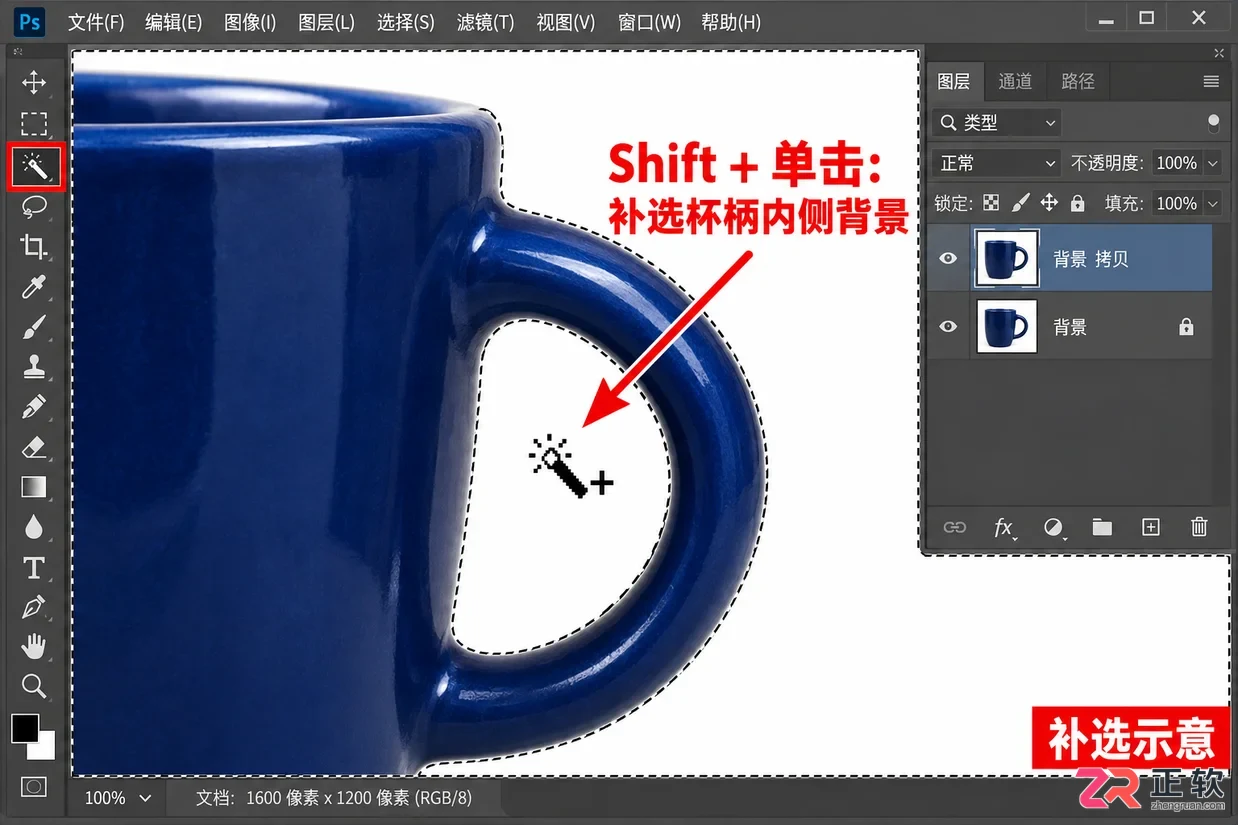Image resolution: width=1238 pixels, height=825 pixels.
Task: Click the foreground color swatch
Action: [25, 728]
